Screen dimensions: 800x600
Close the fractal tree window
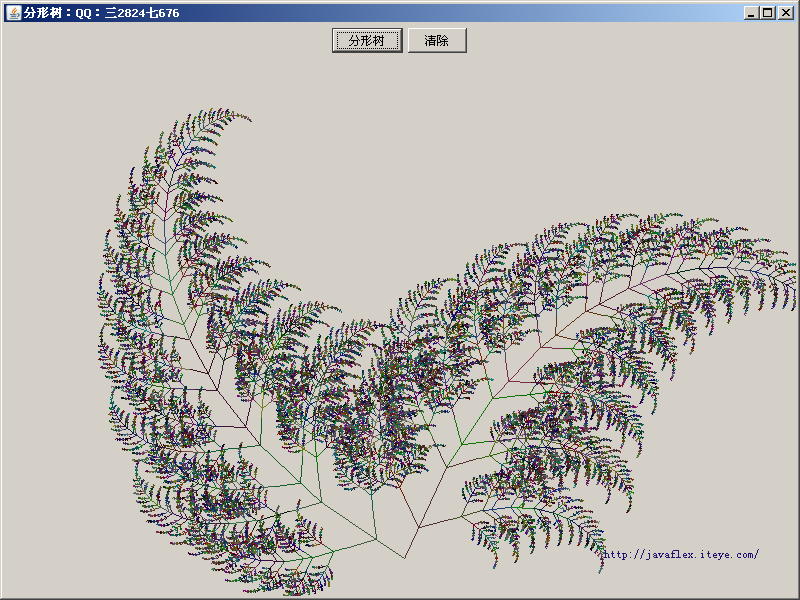point(785,13)
